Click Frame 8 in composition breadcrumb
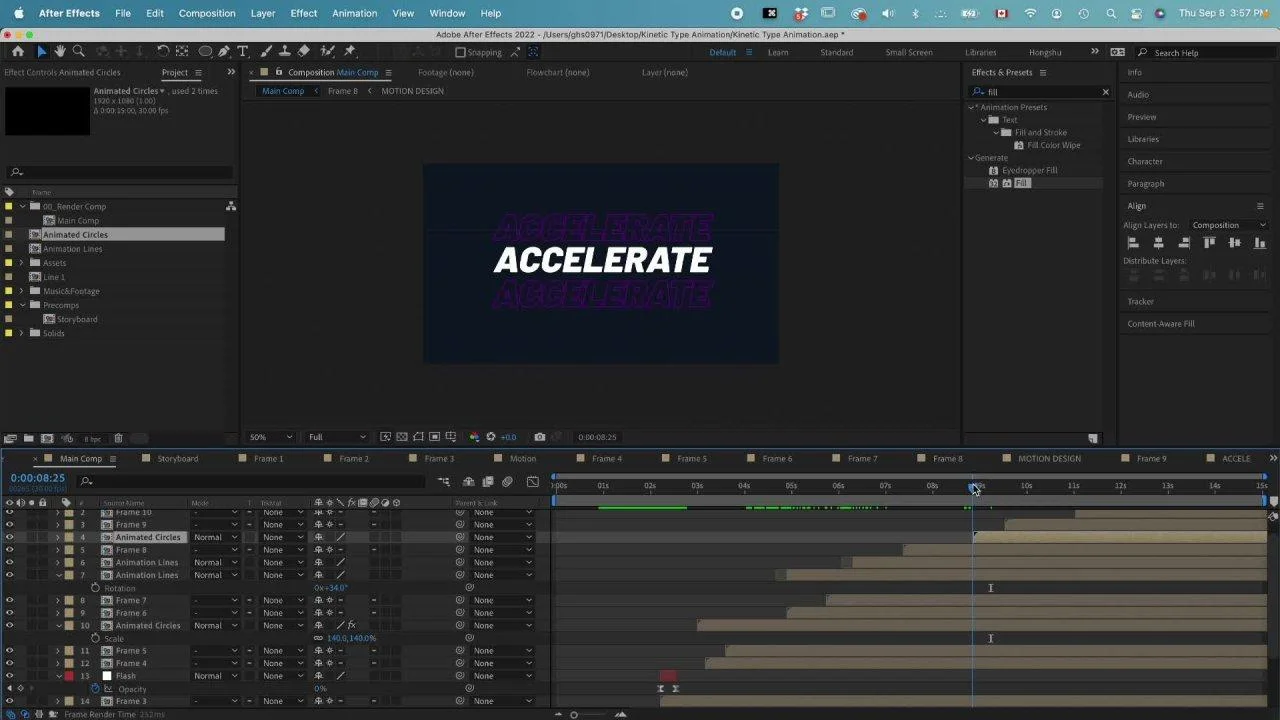The image size is (1280, 720). [342, 91]
